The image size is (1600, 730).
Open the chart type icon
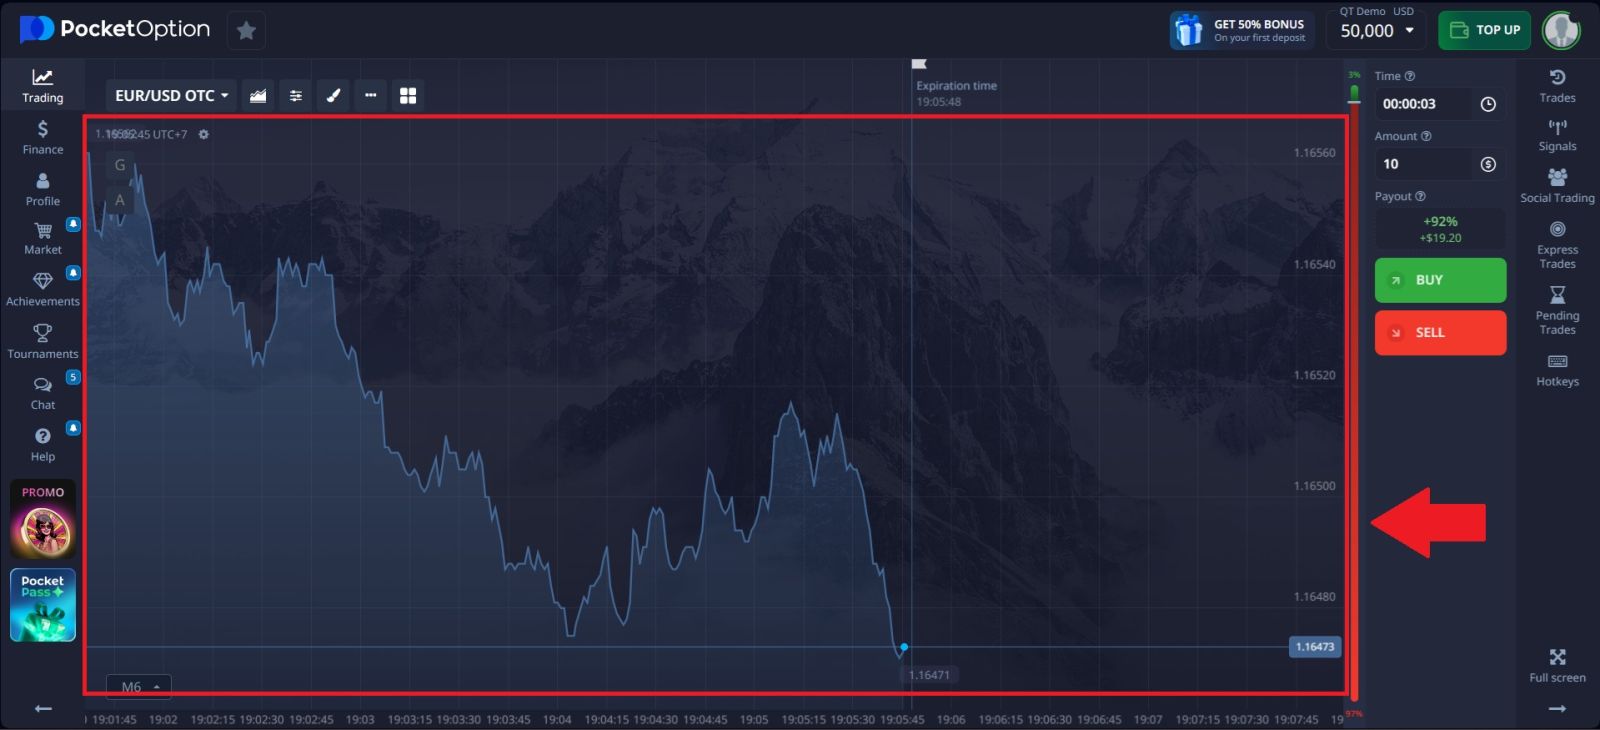click(x=258, y=95)
